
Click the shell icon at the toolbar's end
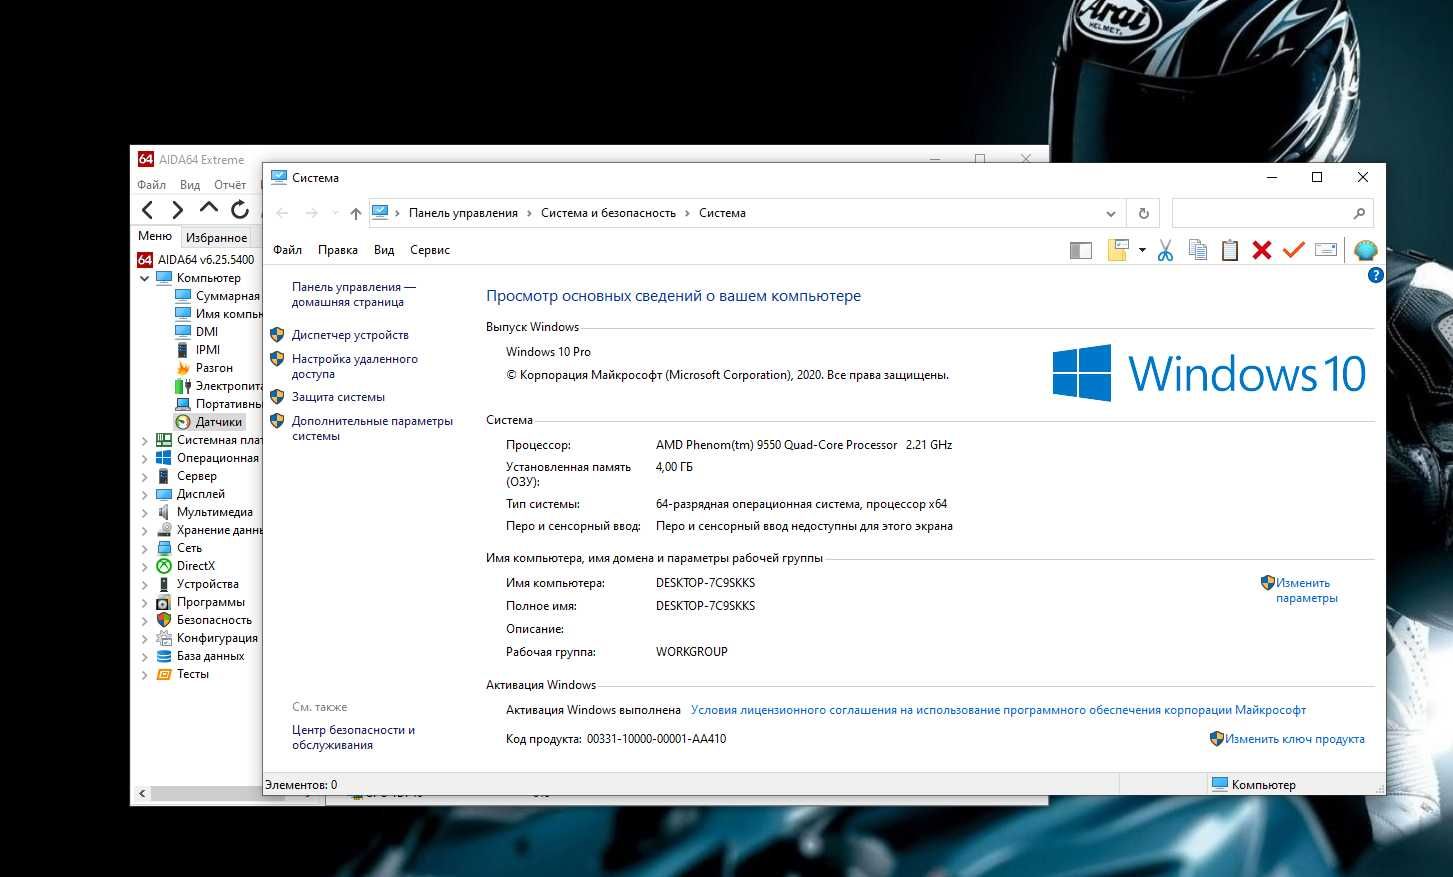(x=1365, y=250)
